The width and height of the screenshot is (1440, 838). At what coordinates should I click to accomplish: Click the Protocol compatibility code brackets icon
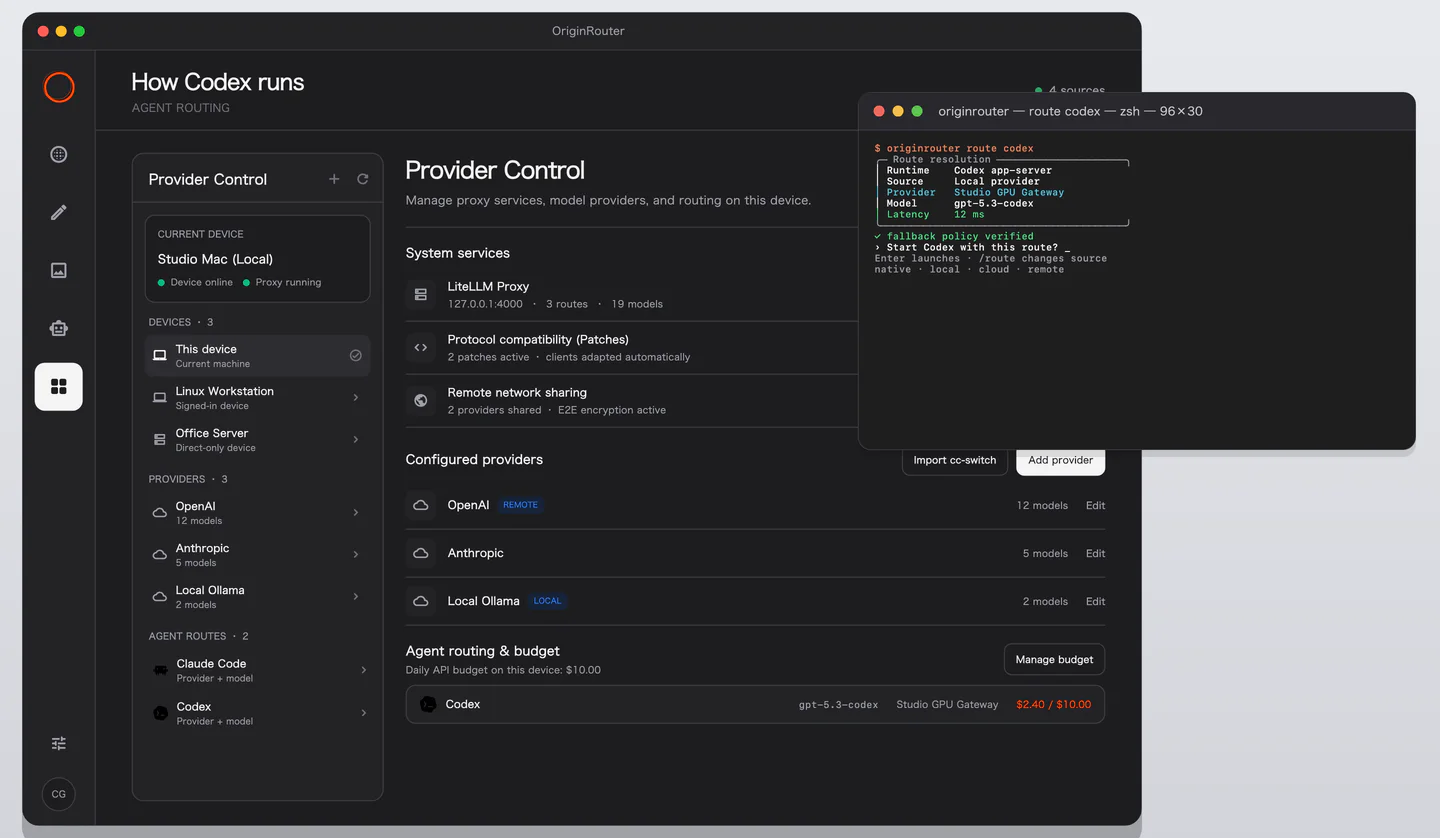421,347
